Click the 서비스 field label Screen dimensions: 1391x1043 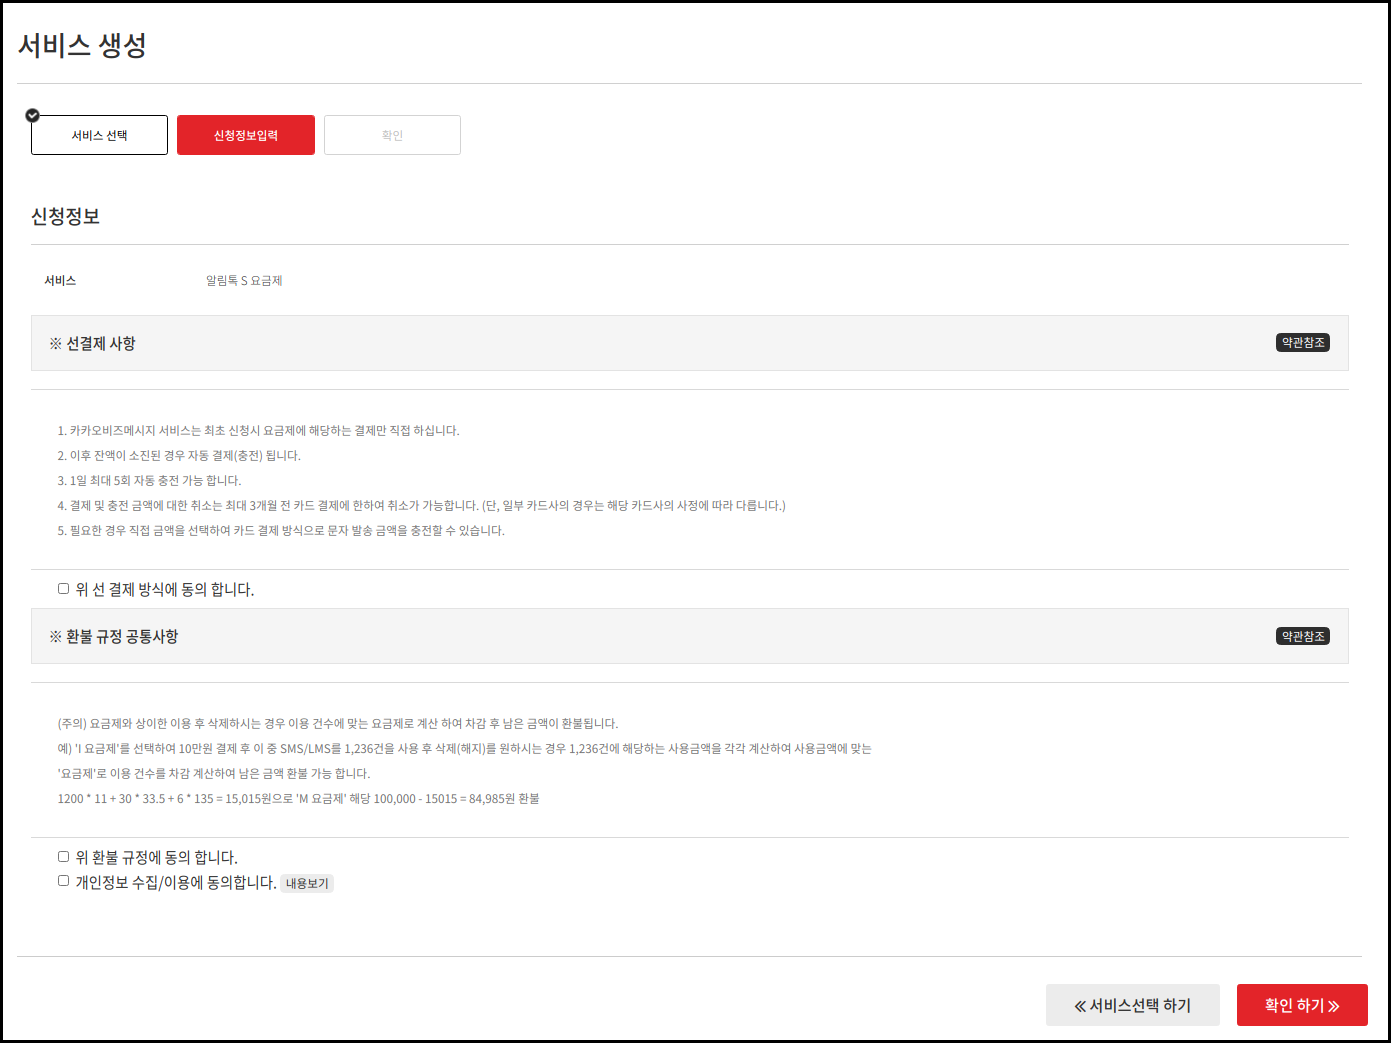point(60,281)
